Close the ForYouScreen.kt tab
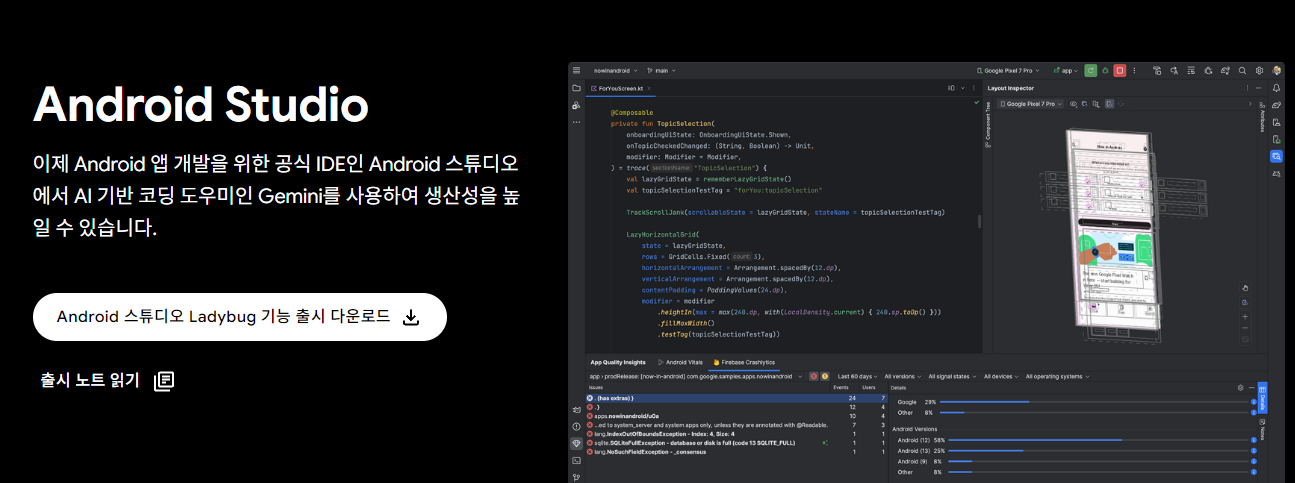Viewport: 1295px width, 483px height. tap(648, 88)
